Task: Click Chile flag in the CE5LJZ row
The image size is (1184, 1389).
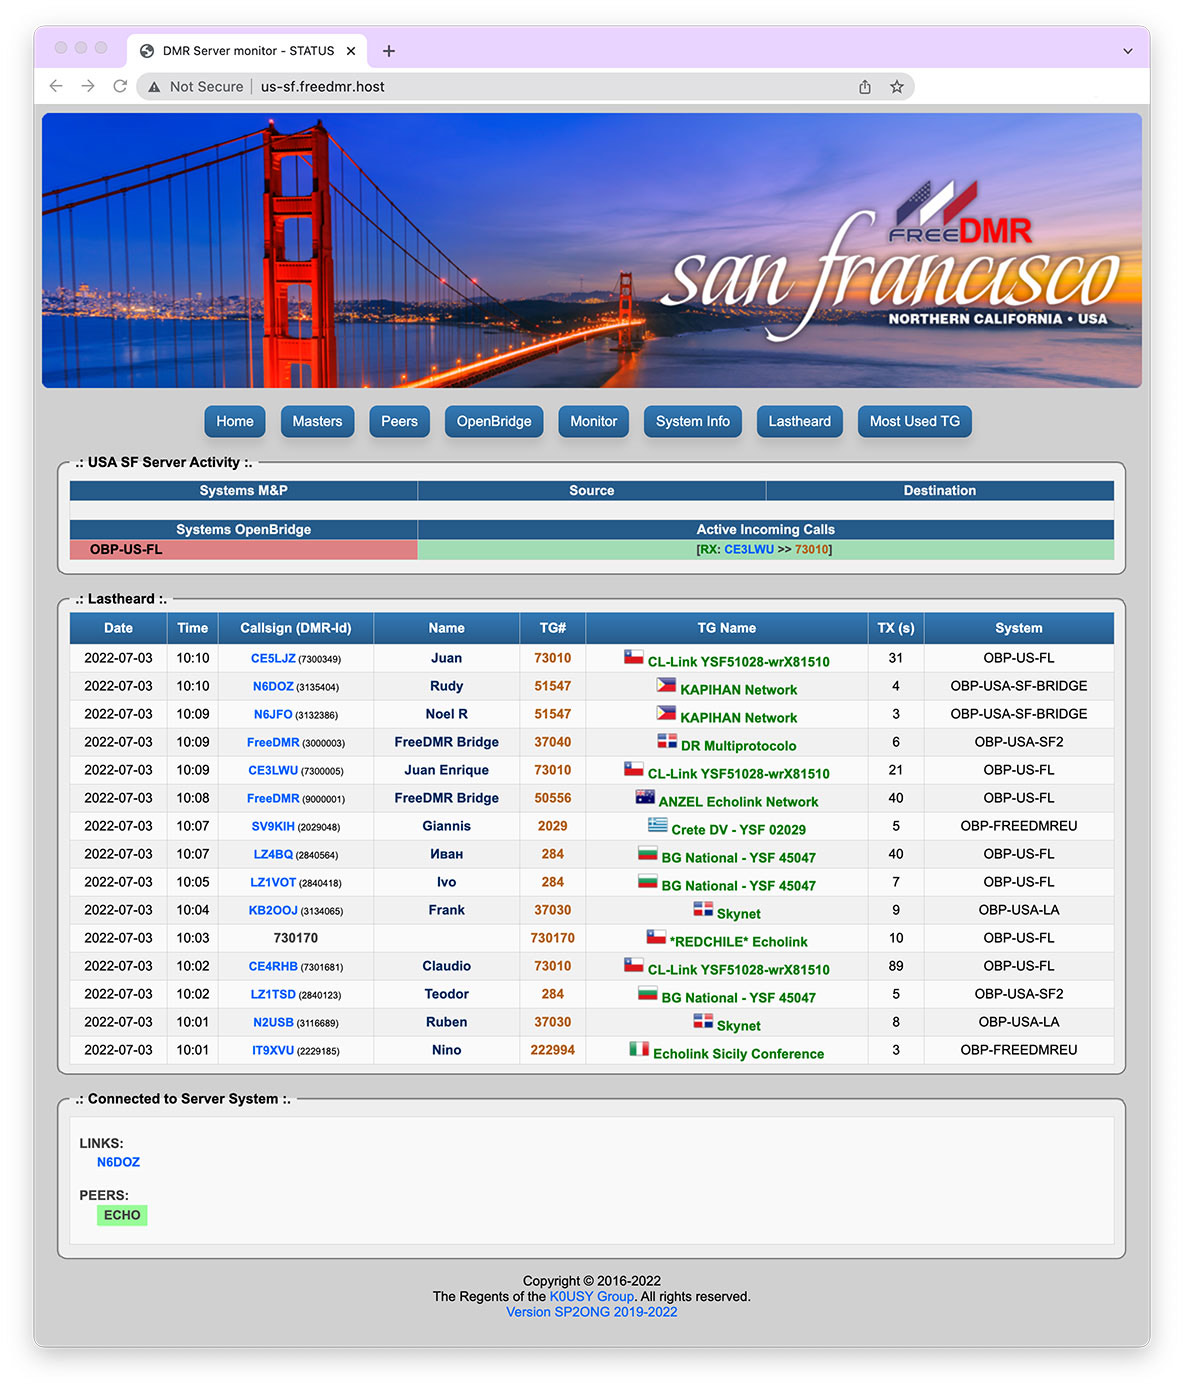Action: 634,657
